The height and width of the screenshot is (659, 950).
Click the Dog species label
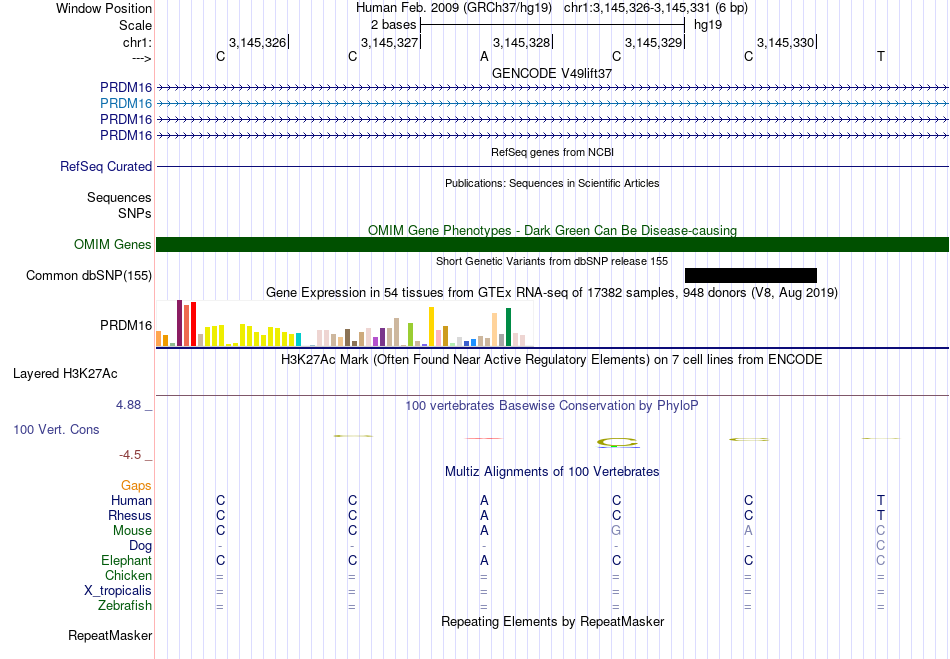click(x=140, y=545)
